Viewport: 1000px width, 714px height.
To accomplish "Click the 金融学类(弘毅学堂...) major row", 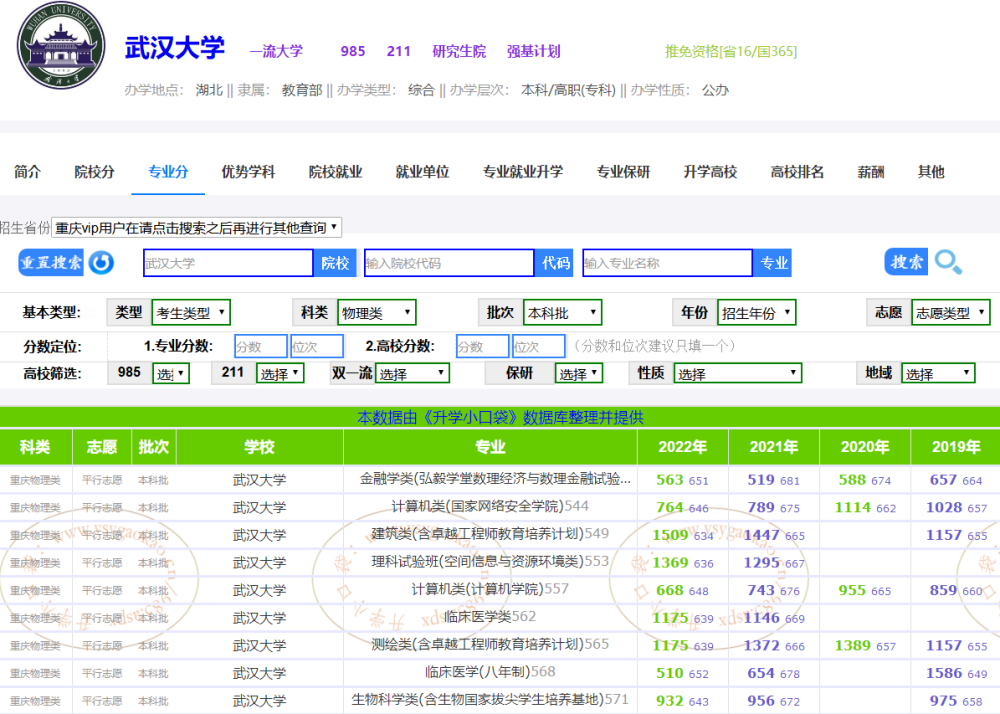I will point(496,479).
